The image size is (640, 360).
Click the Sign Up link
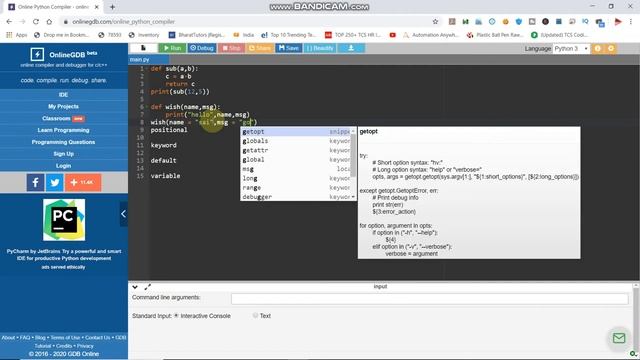(x=64, y=154)
